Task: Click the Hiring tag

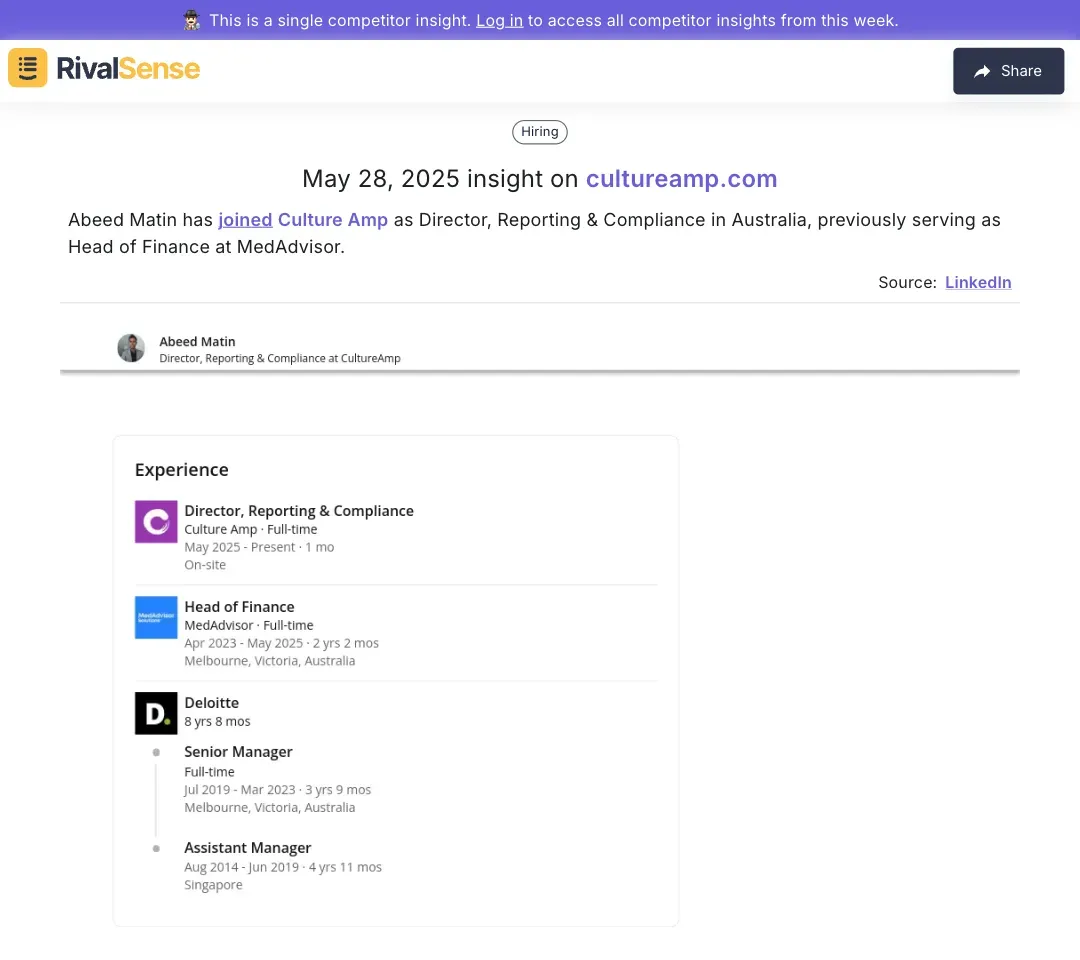Action: [x=540, y=132]
